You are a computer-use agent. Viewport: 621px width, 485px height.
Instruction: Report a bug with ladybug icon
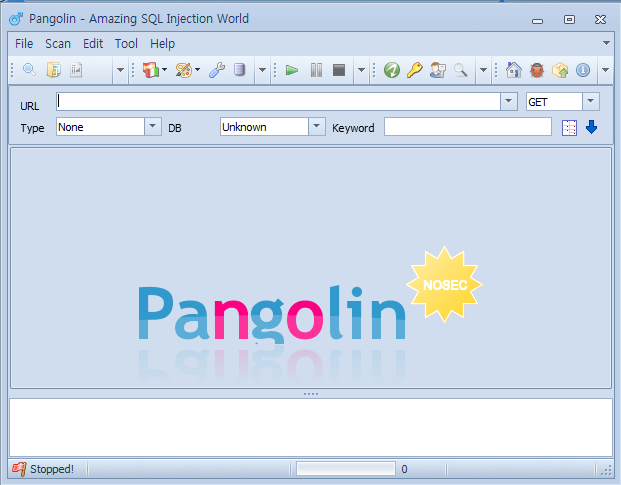coord(537,70)
